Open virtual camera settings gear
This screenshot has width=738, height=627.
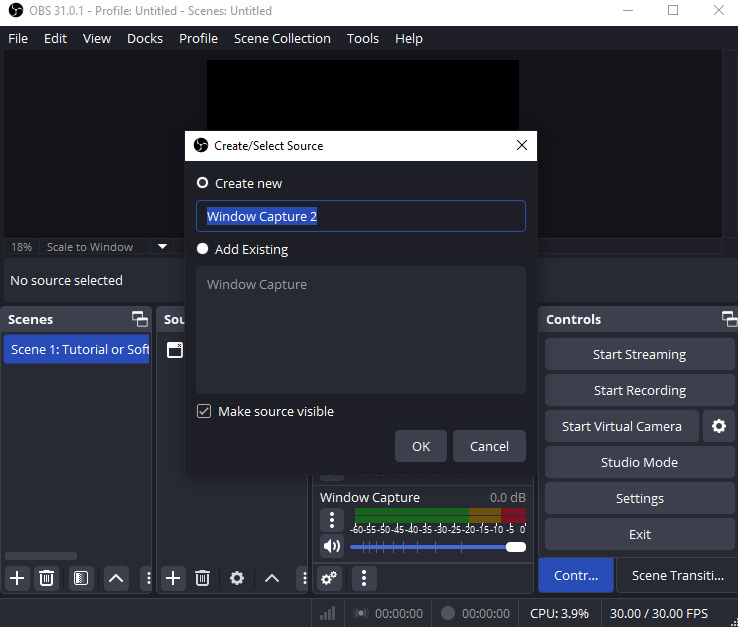pyautogui.click(x=719, y=426)
